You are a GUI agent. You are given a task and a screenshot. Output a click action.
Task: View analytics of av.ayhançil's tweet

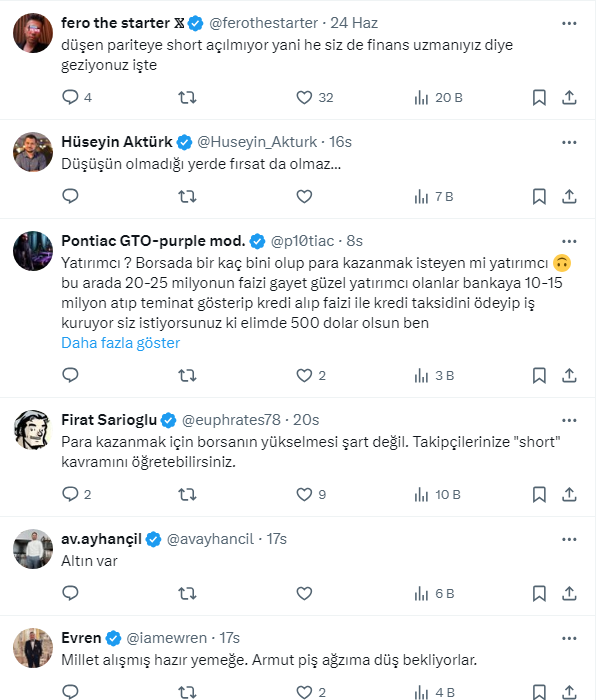tap(432, 593)
